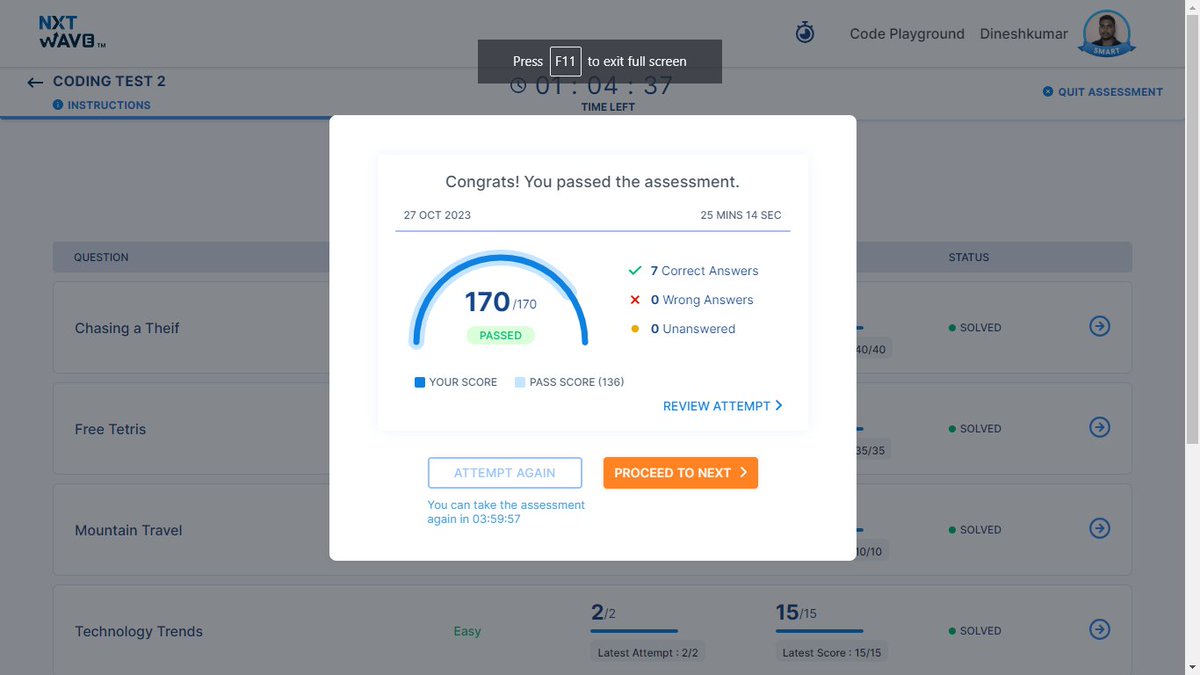Screen dimensions: 1200x675
Task: Click the green check beside Correct Answers
Action: tap(634, 271)
